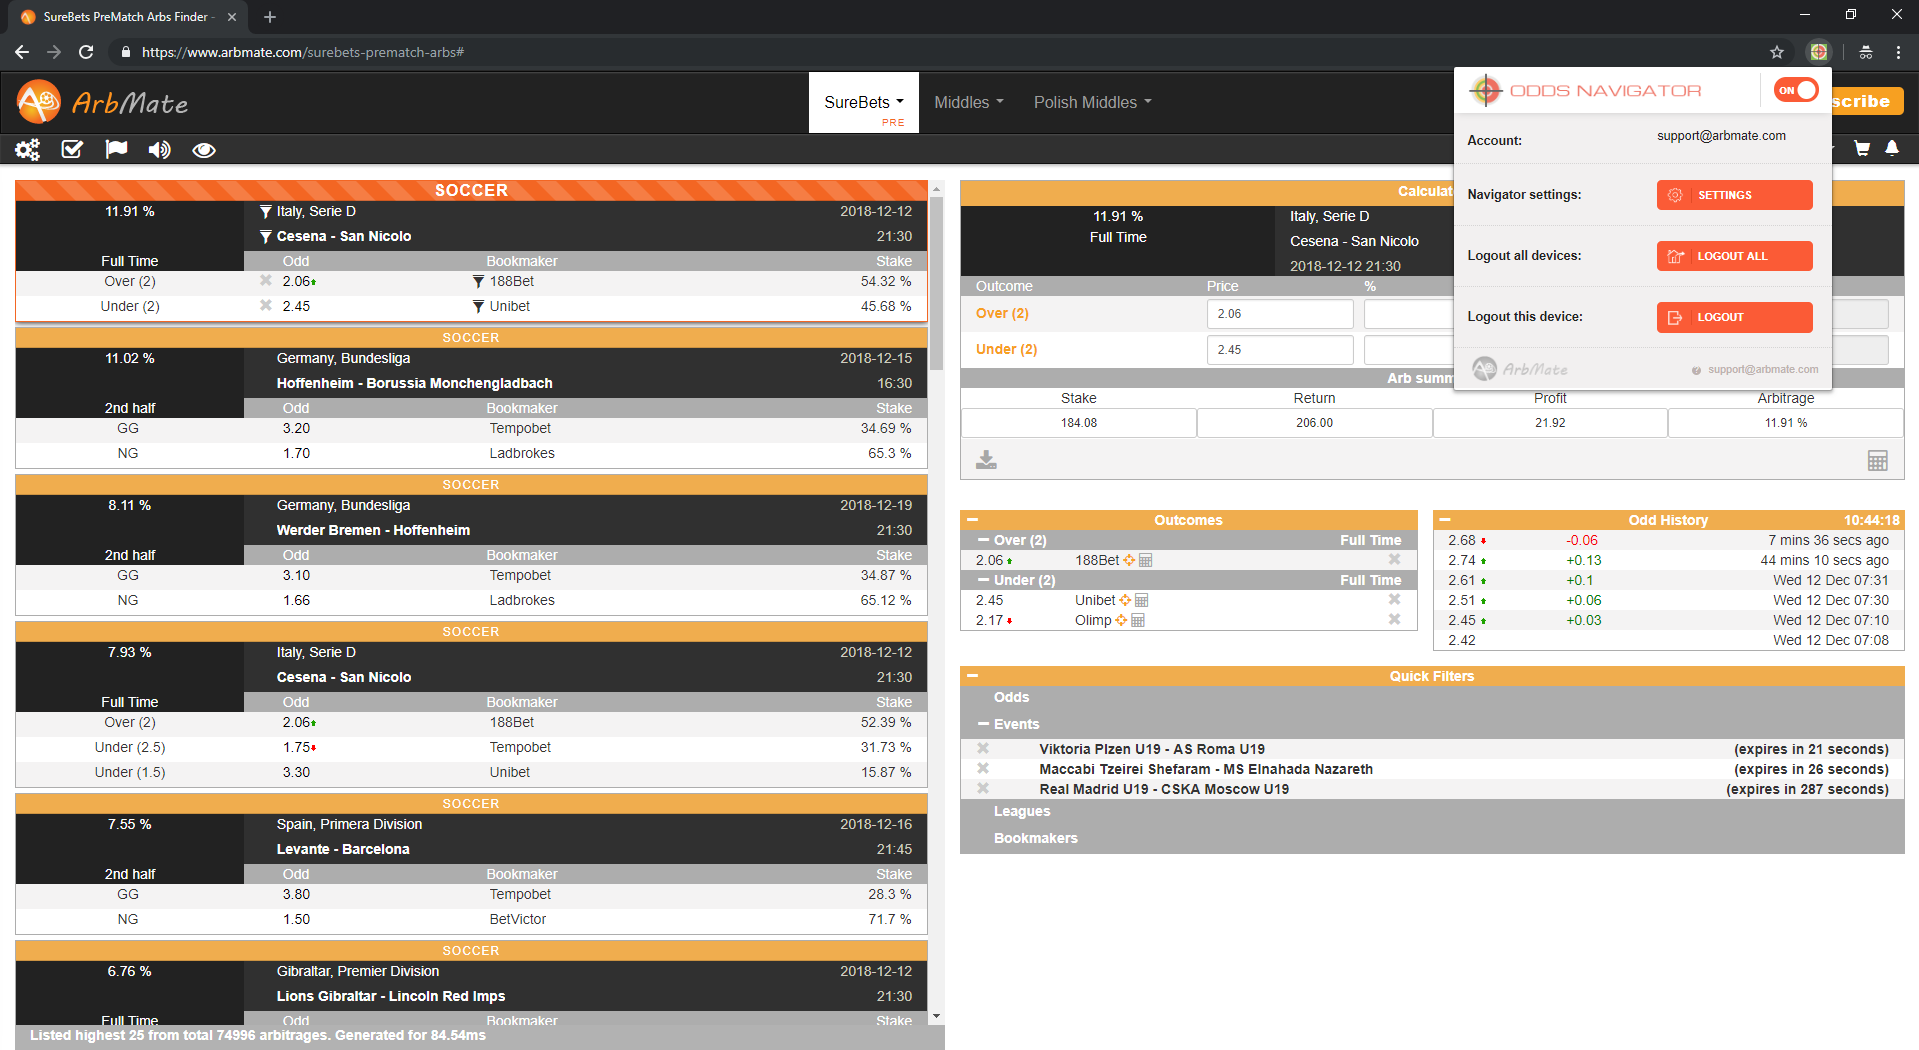Open the notifications bell icon
The image size is (1919, 1050).
[1891, 148]
